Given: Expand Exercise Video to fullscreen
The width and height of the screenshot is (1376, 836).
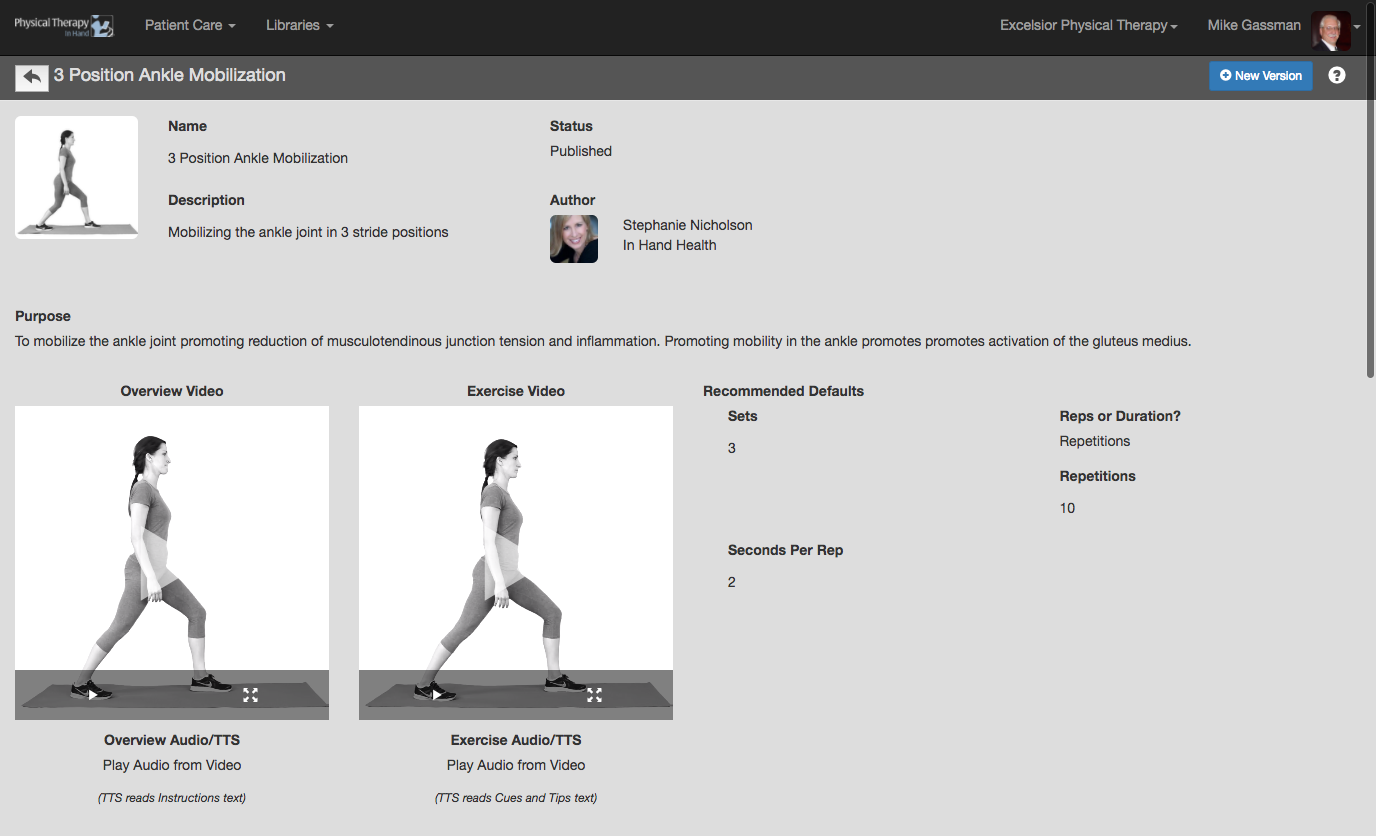Looking at the screenshot, I should pos(594,695).
